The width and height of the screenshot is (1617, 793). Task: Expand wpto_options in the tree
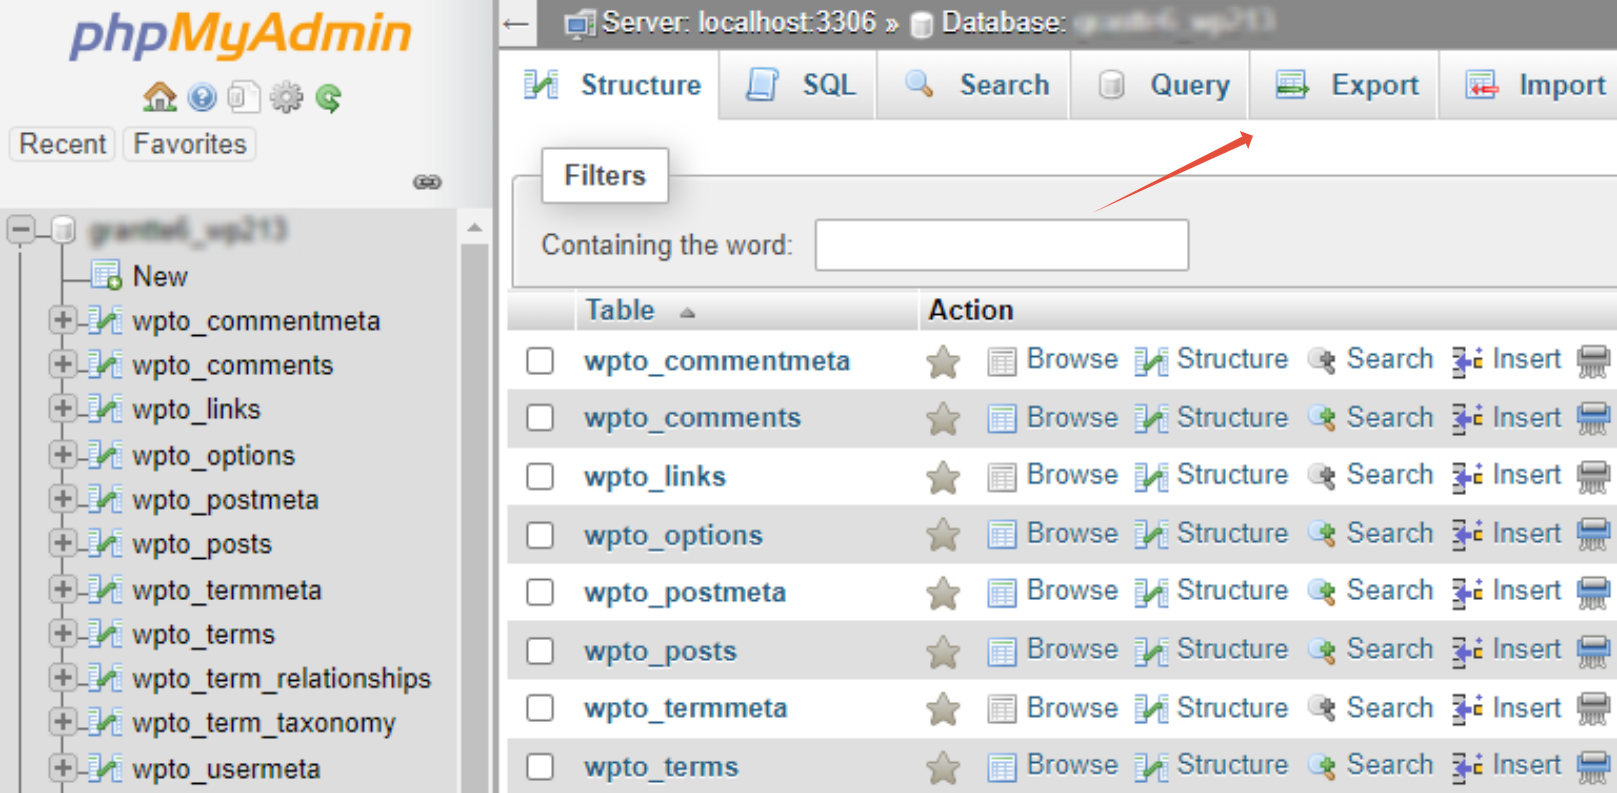pos(62,454)
